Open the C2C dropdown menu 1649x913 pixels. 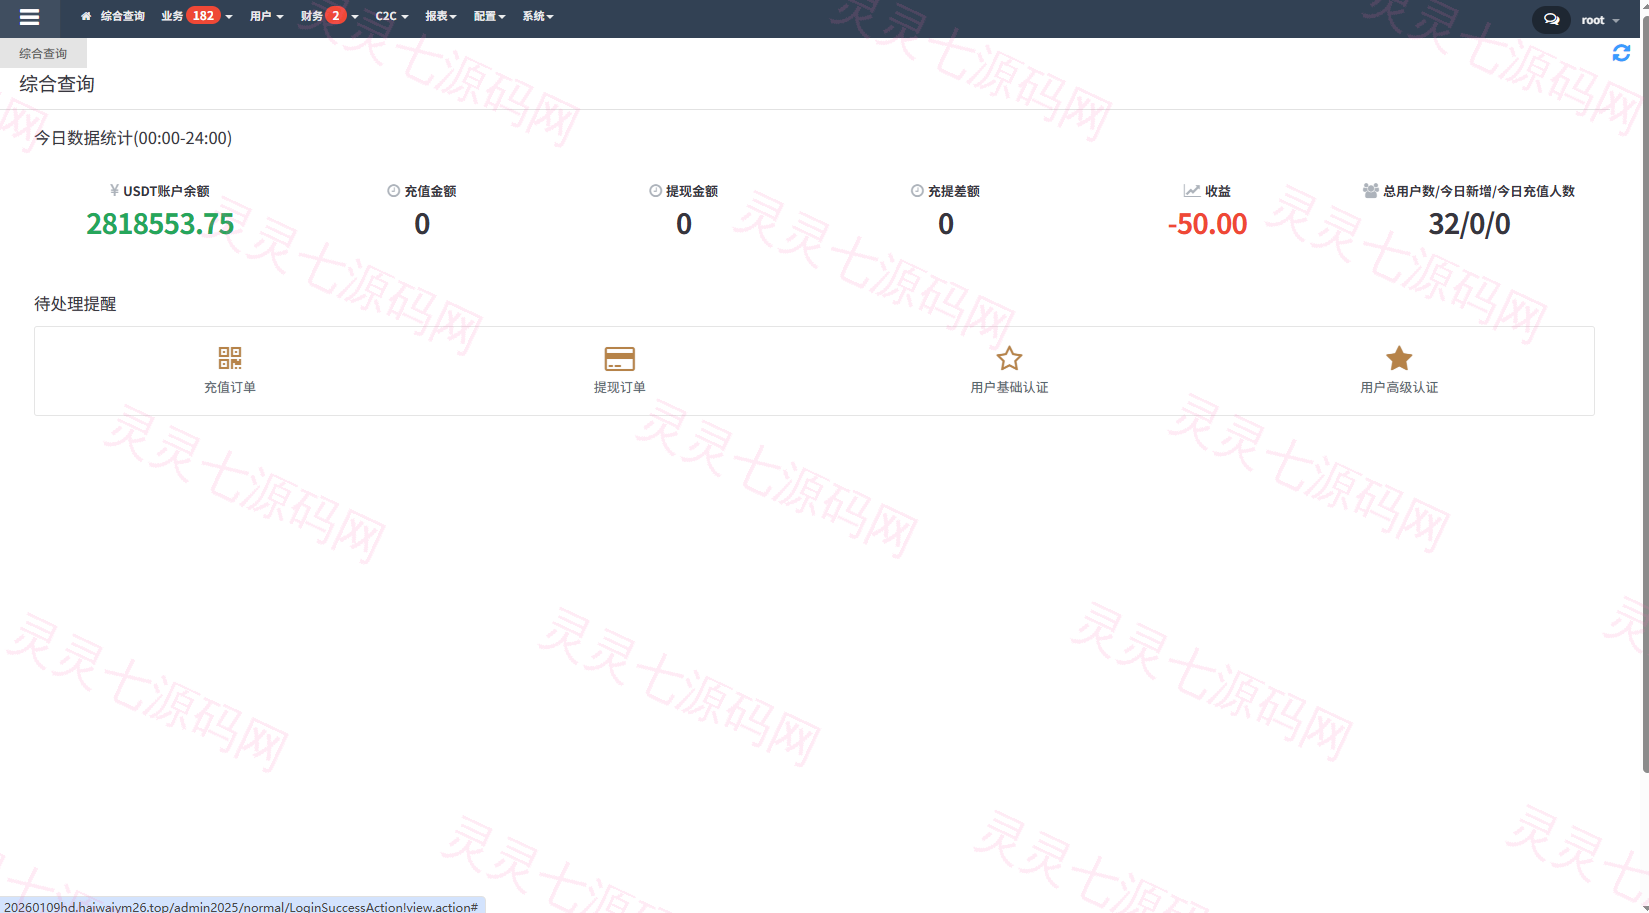point(391,16)
